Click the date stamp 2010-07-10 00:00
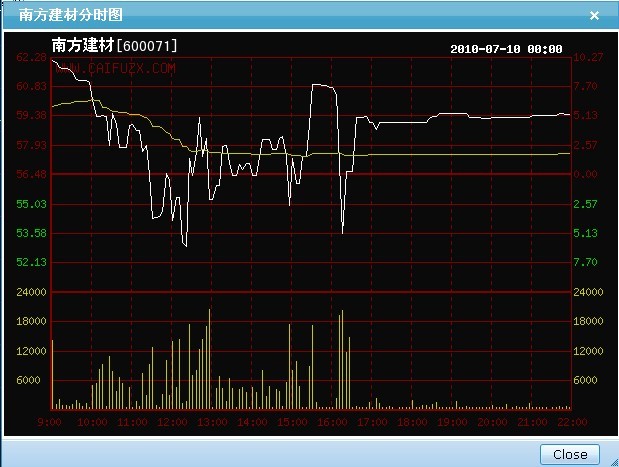This screenshot has width=619, height=467. click(x=506, y=49)
